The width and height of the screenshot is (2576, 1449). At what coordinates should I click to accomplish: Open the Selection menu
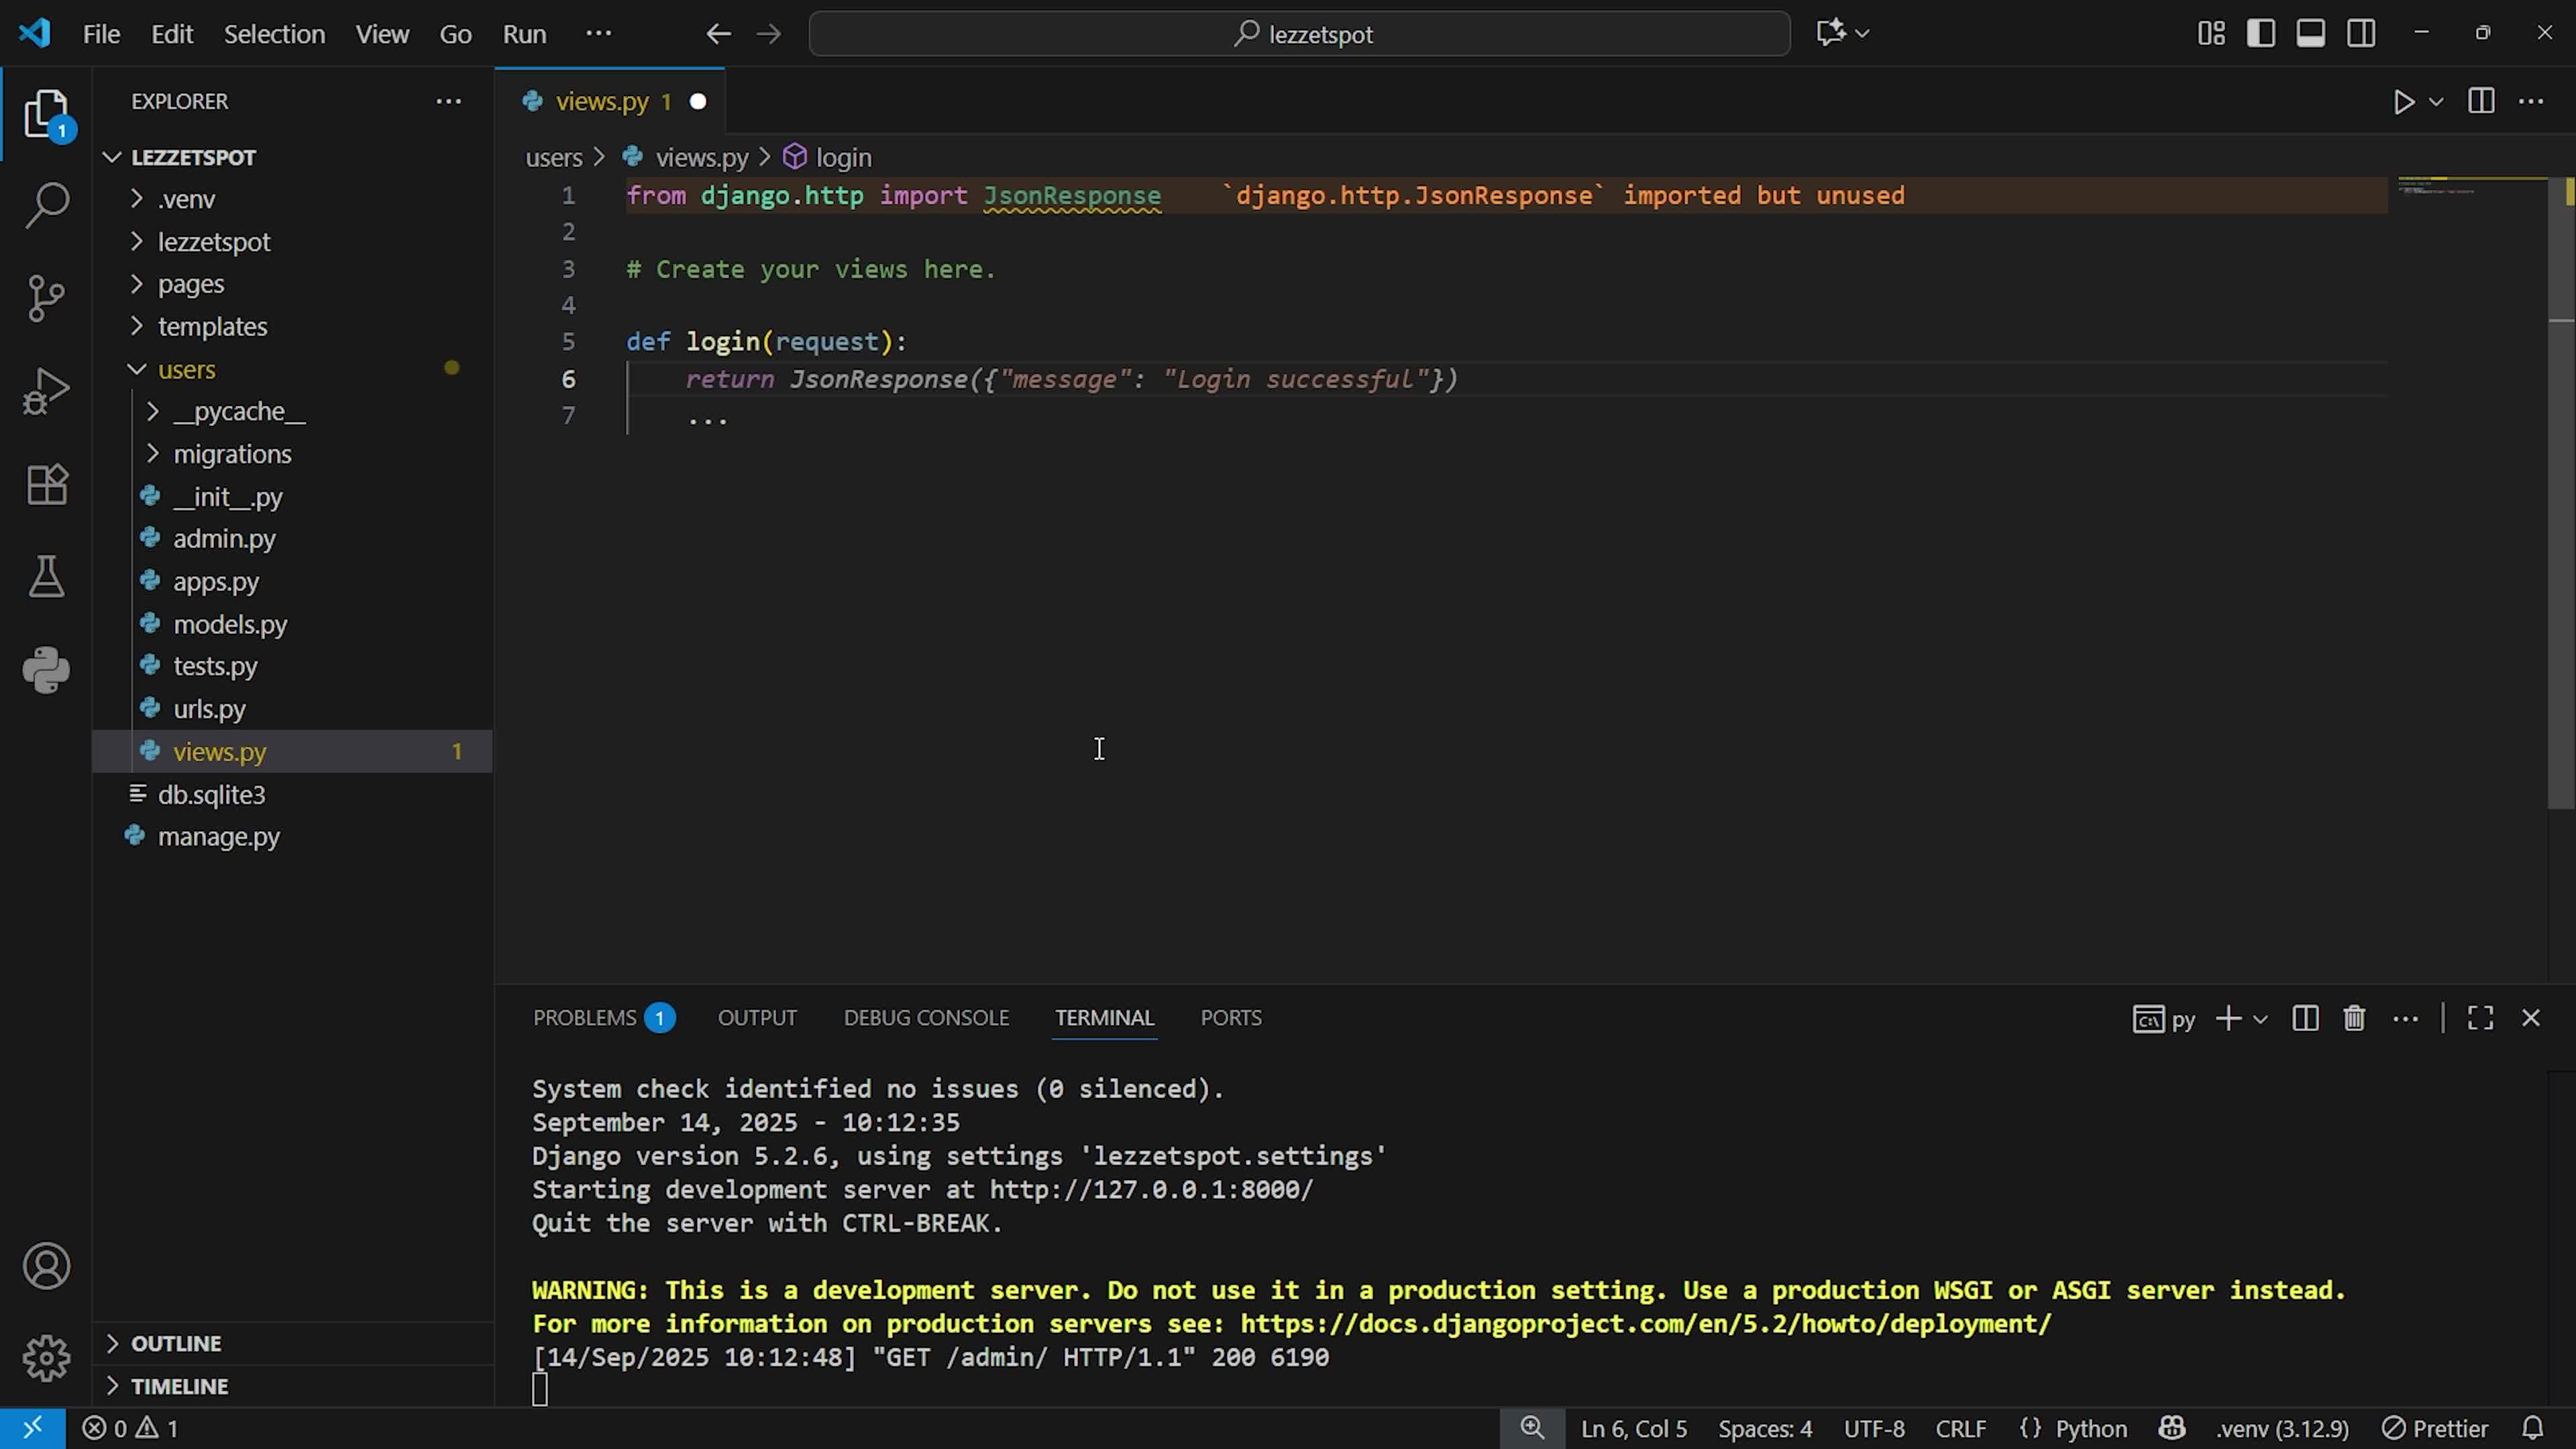pos(274,34)
